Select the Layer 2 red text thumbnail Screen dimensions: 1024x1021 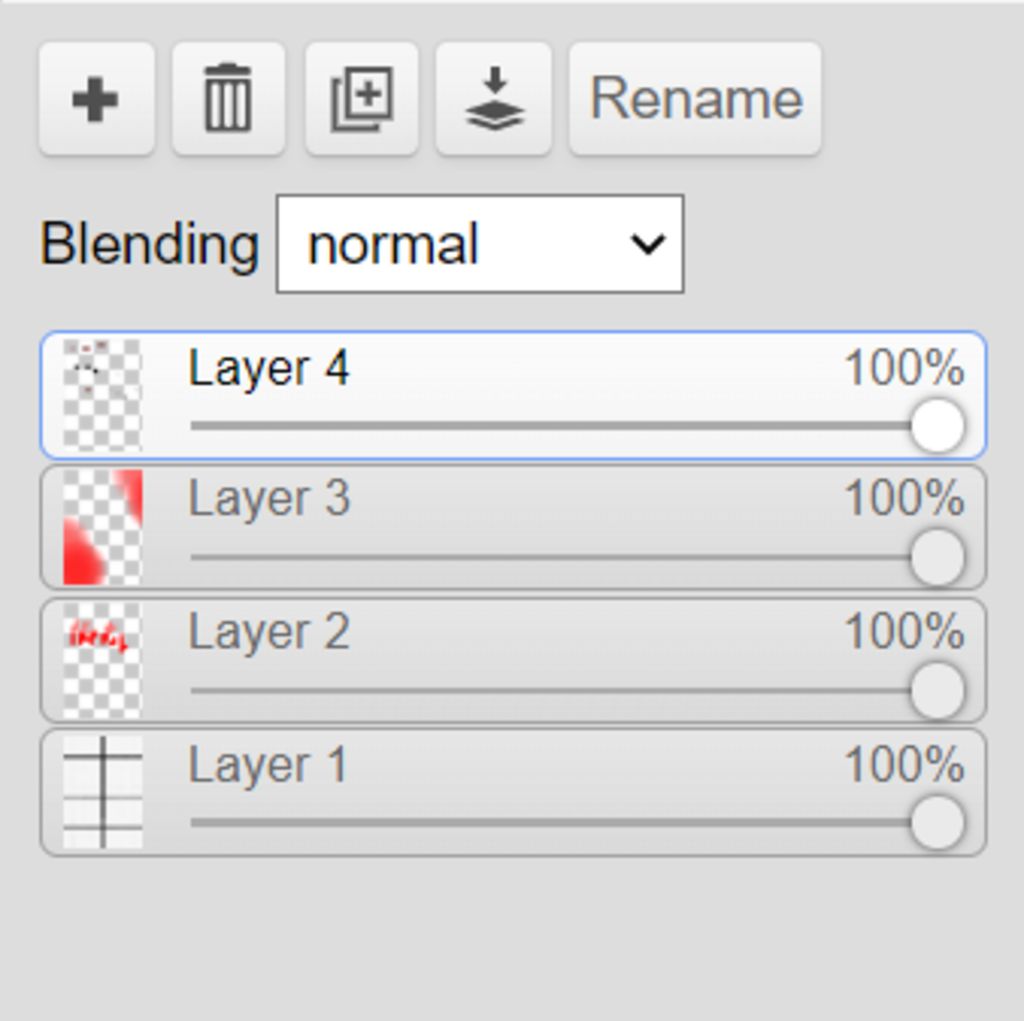coord(103,660)
